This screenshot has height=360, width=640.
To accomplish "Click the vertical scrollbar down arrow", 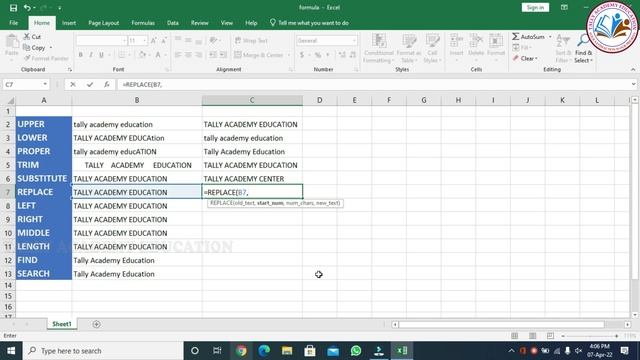I will 635,315.
